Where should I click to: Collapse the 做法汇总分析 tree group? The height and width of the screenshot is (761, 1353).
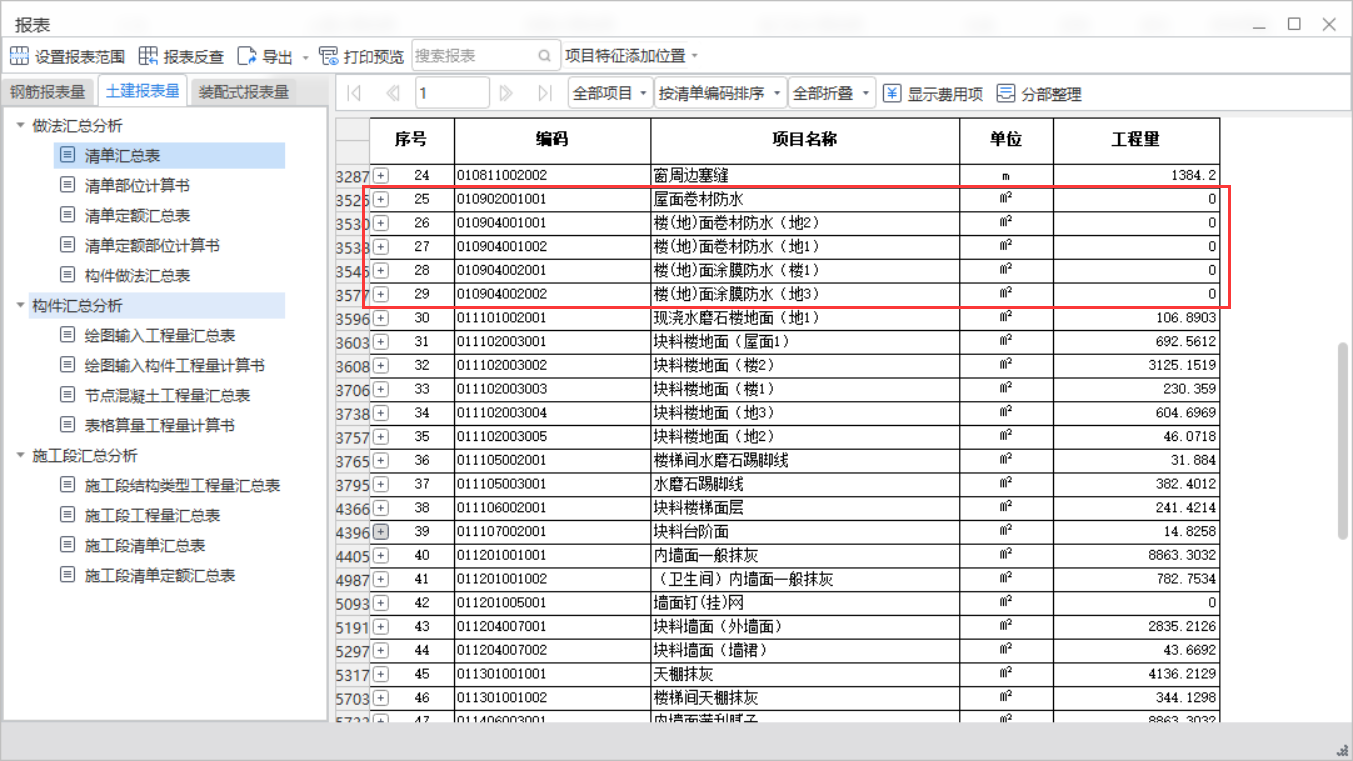pos(20,125)
